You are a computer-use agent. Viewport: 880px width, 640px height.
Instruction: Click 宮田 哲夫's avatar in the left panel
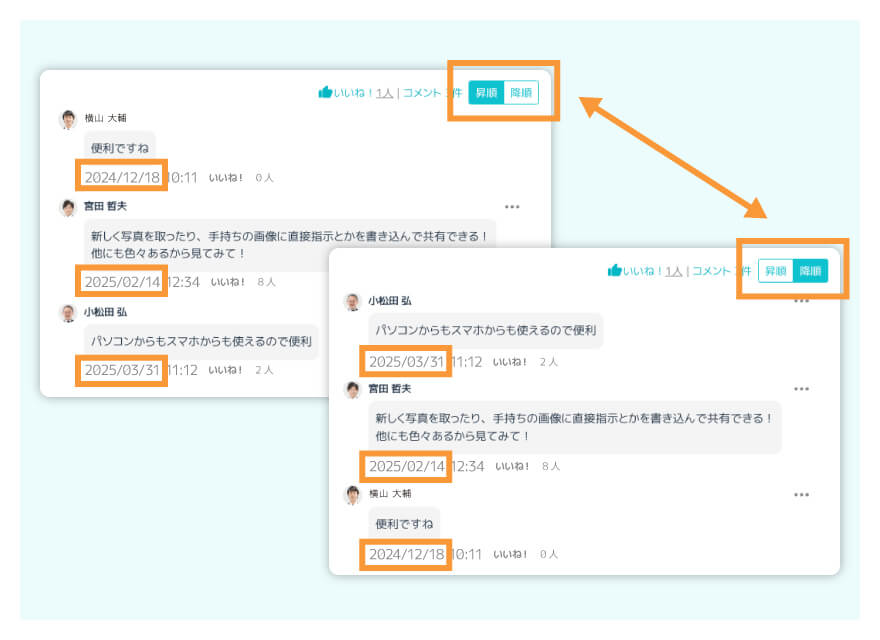(68, 208)
